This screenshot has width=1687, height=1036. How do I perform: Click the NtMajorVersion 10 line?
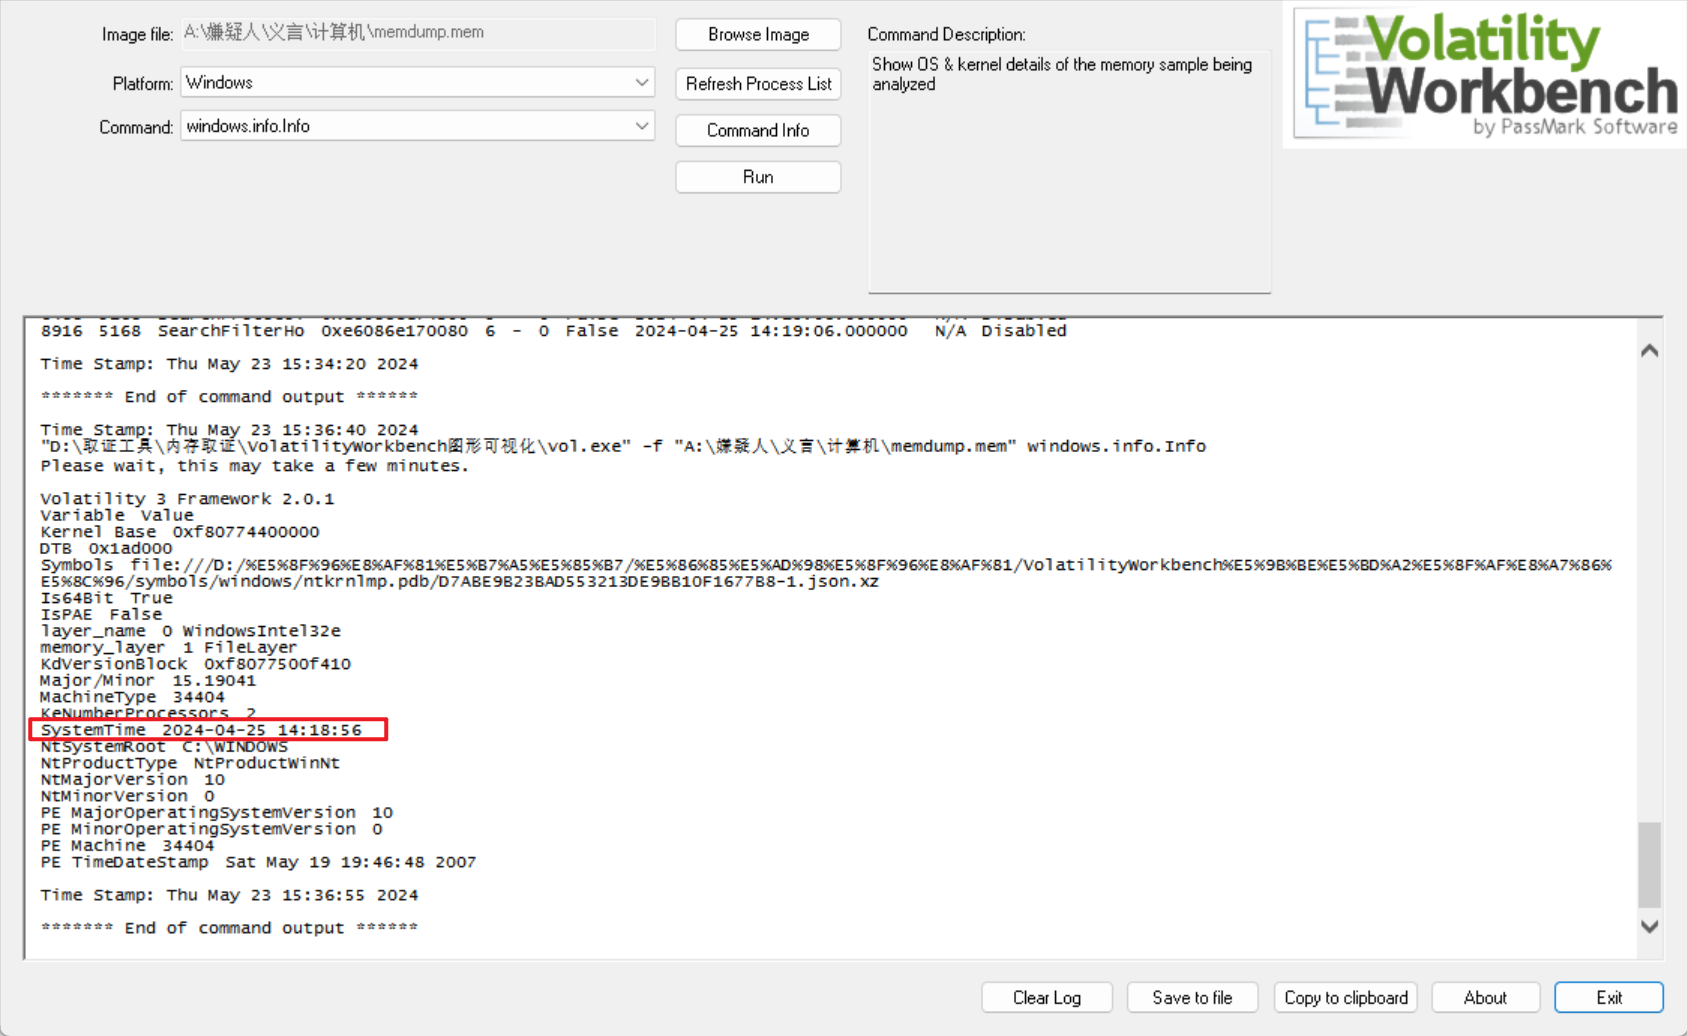[x=132, y=780]
